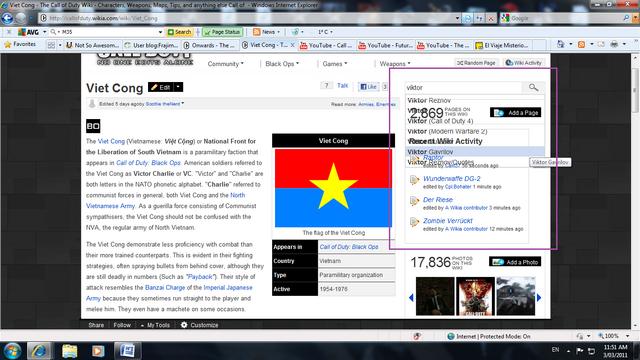This screenshot has width=640, height=360.
Task: Switch to El Viaje Misterio... tab
Action: tap(502, 45)
